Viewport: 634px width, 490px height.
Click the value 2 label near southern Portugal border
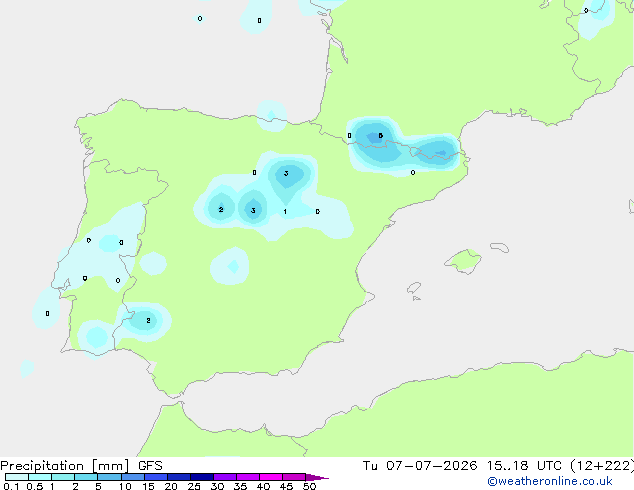point(148,320)
